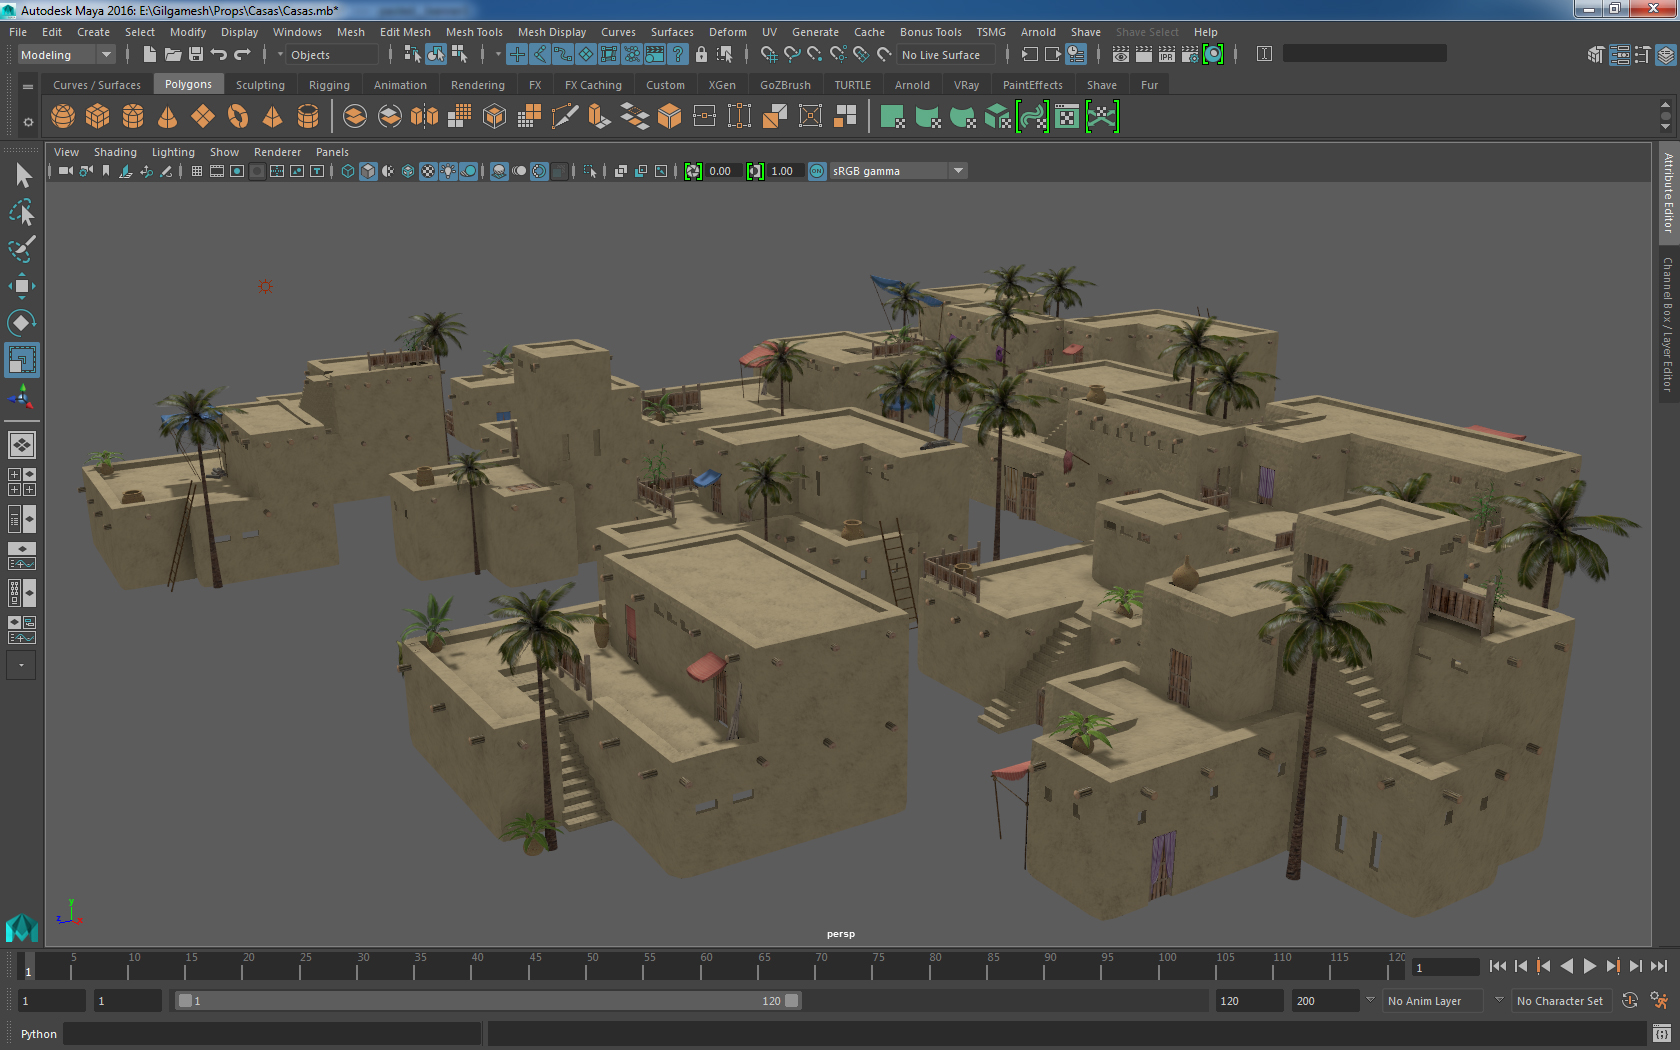
Task: Click the polygon torus shelf icon
Action: coord(238,117)
